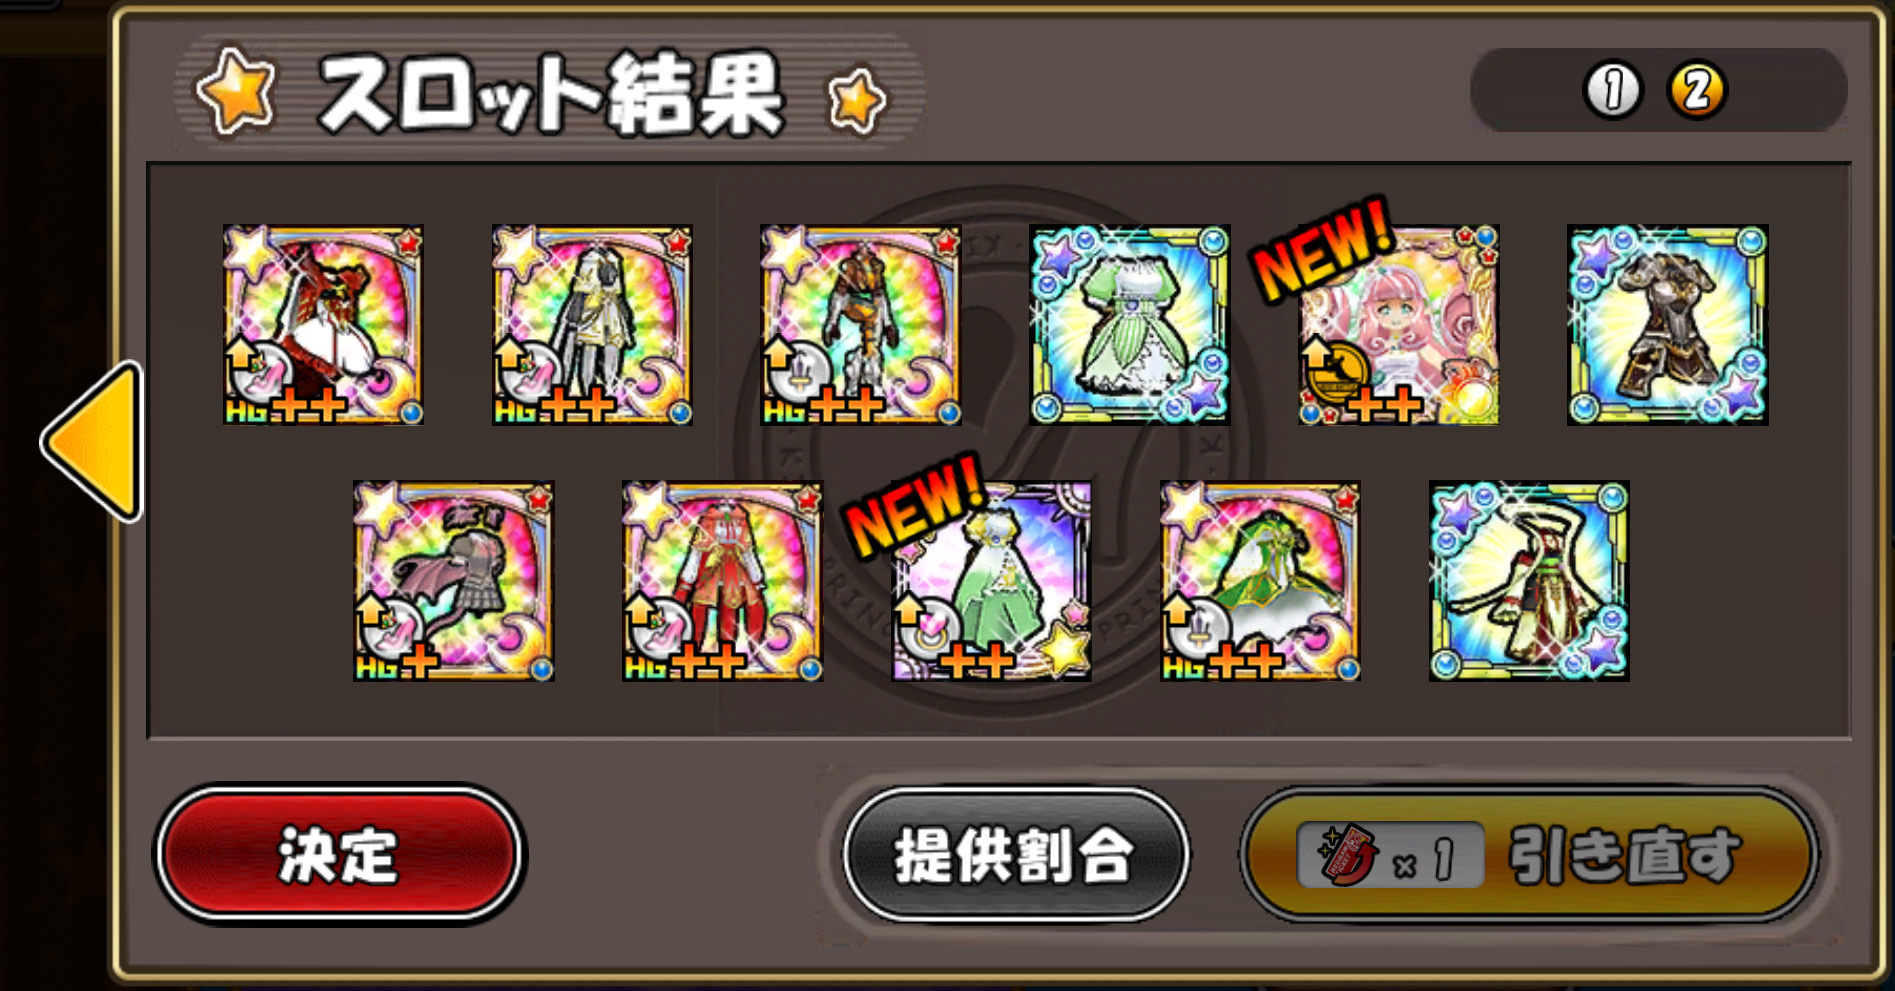This screenshot has width=1895, height=991.
Task: Switch to result page 1
Action: tap(1613, 90)
